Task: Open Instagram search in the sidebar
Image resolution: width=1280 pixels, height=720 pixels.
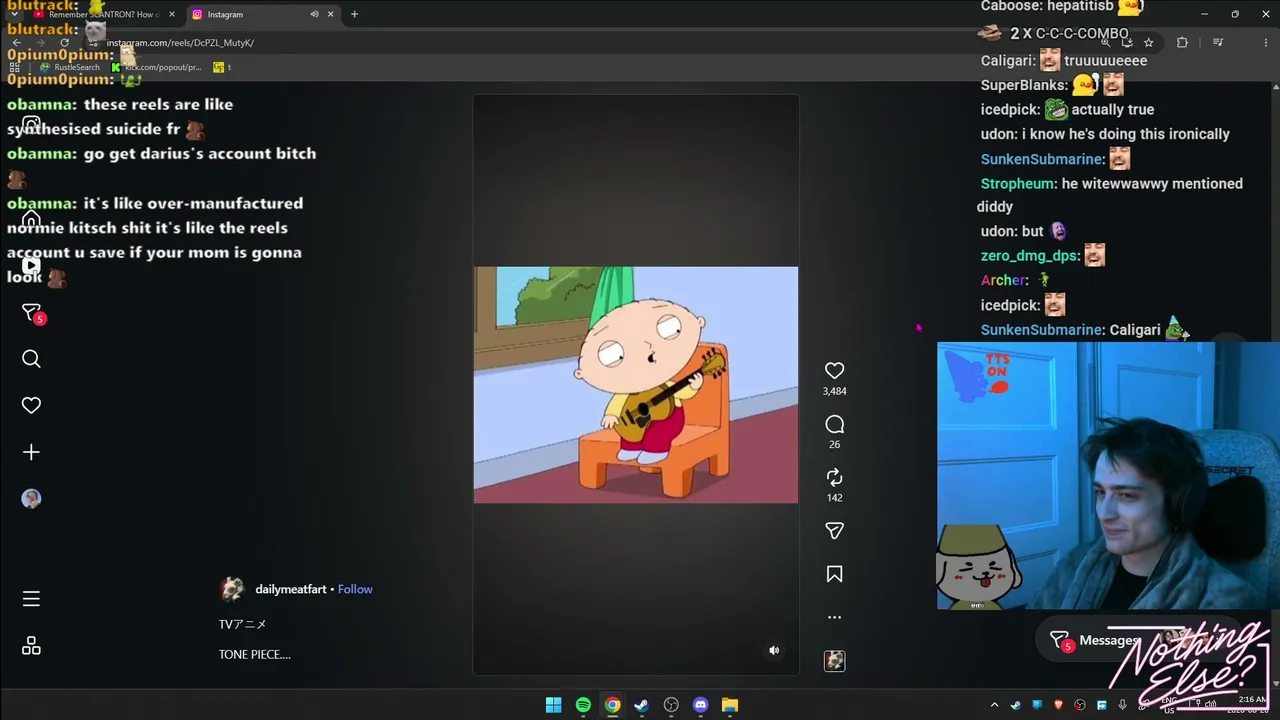Action: click(x=31, y=359)
